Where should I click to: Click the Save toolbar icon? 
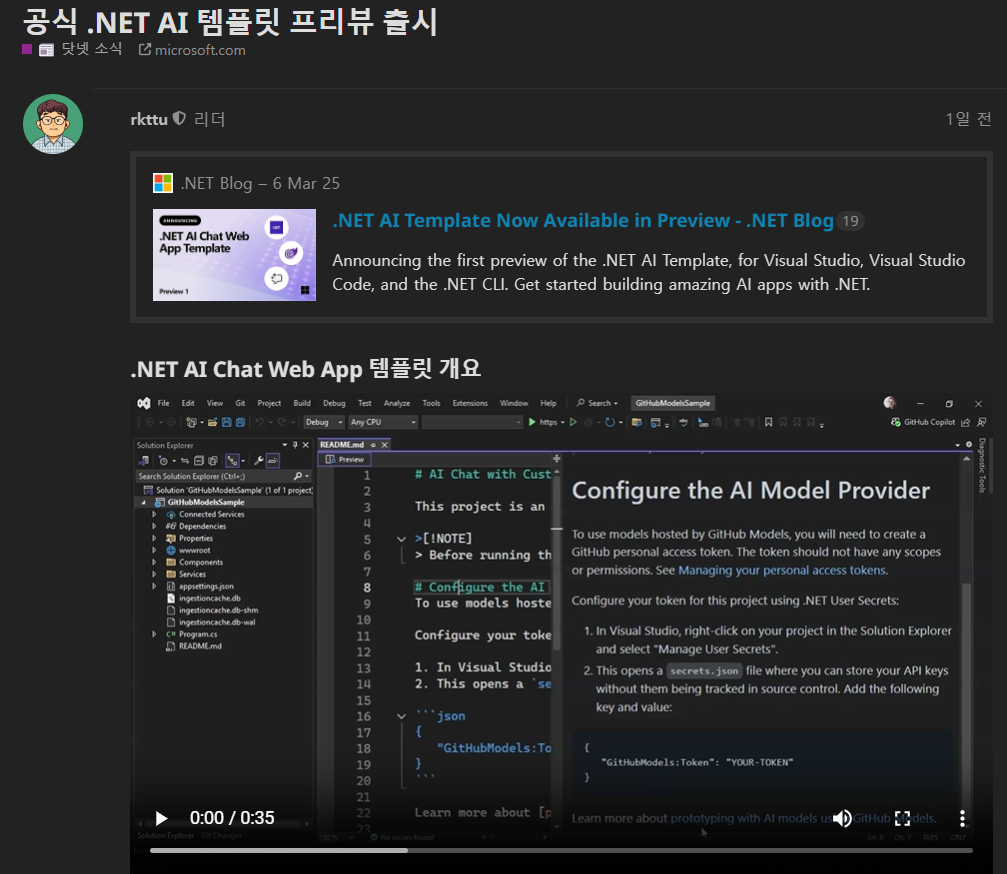point(226,422)
